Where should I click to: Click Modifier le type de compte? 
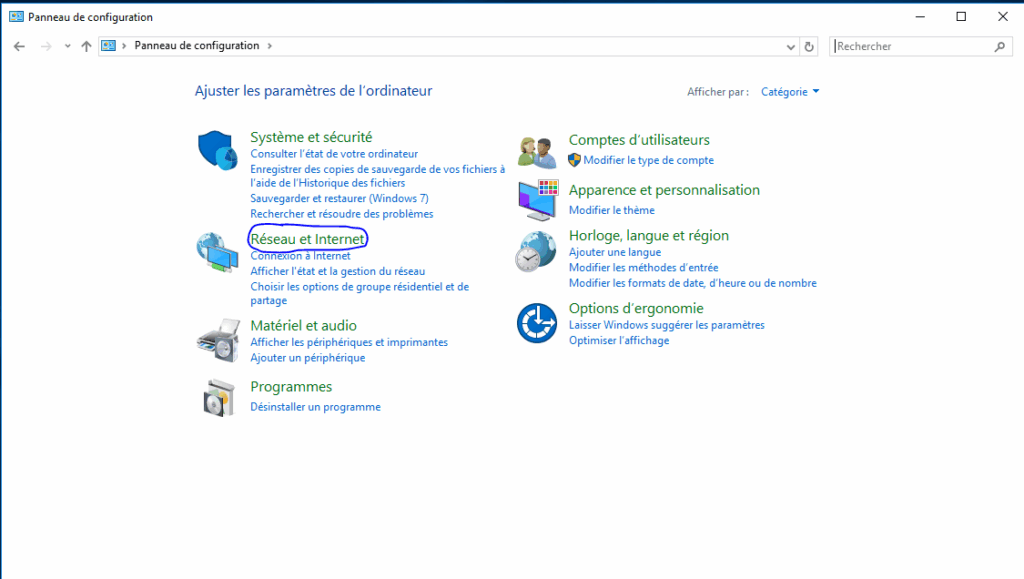(x=648, y=160)
